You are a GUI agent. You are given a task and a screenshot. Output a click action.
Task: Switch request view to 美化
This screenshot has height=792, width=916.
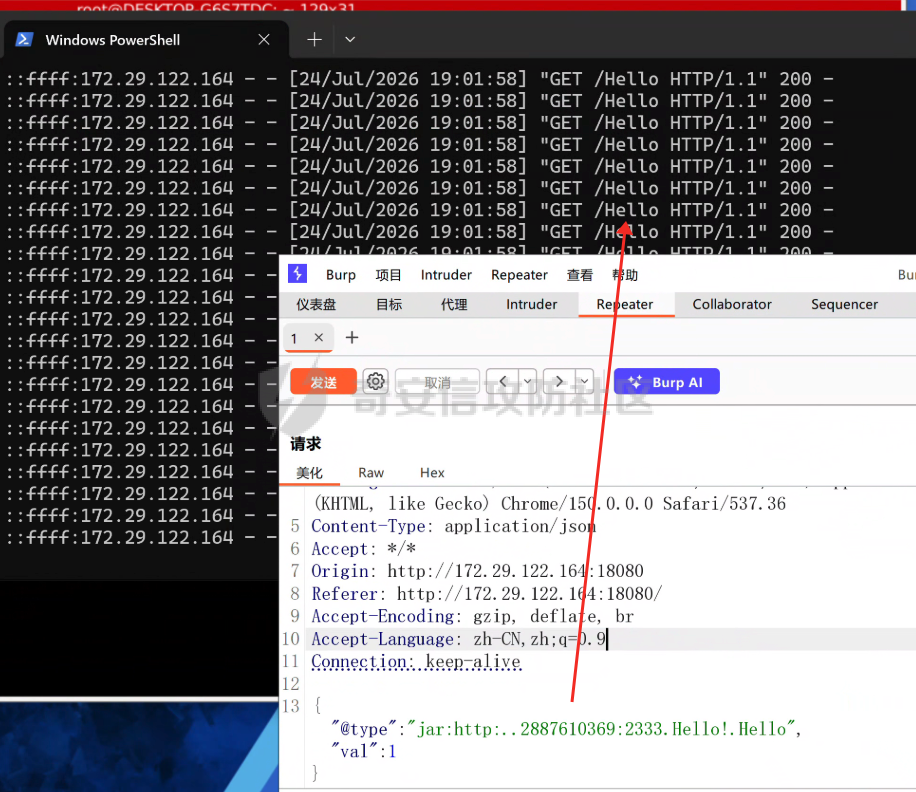tap(309, 473)
